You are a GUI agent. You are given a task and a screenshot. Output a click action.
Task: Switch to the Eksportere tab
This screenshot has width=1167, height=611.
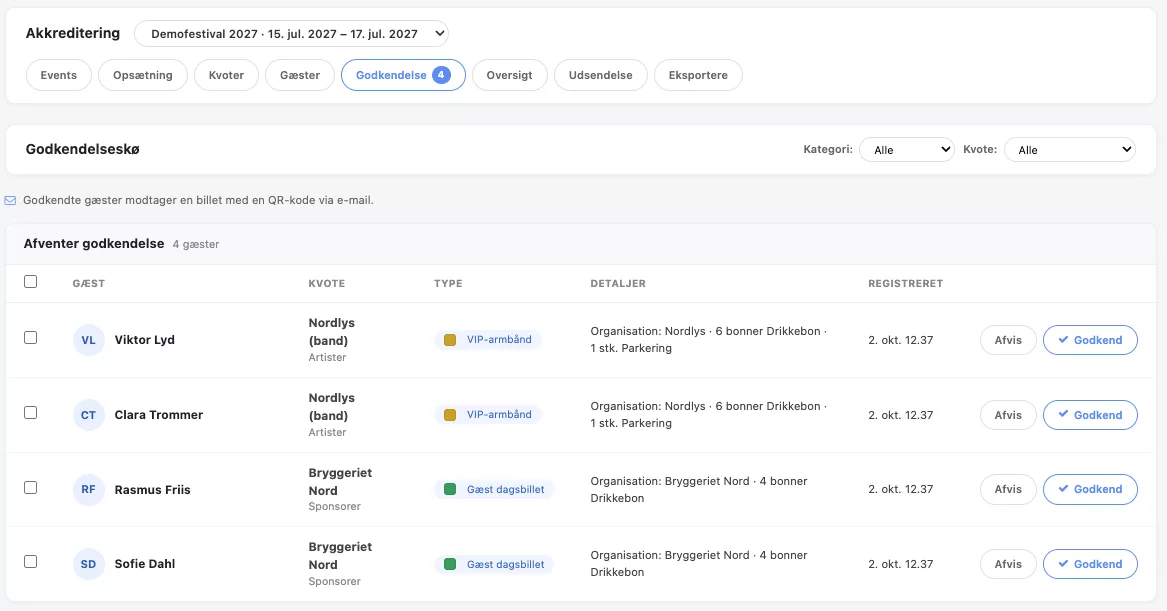click(698, 75)
